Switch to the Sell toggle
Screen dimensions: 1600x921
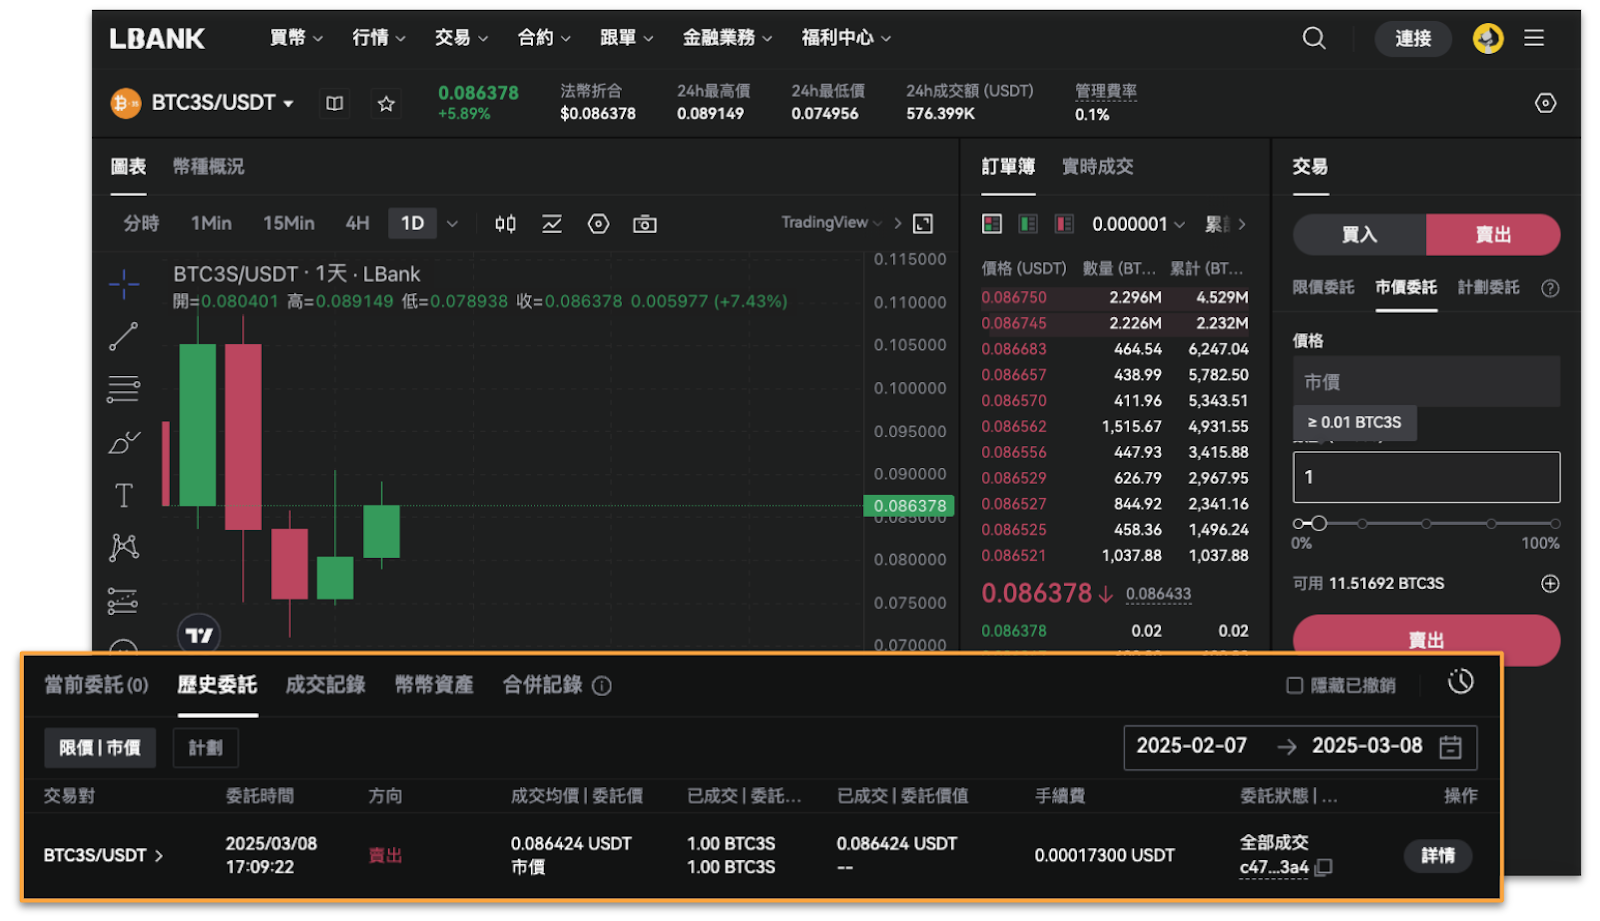pos(1493,235)
